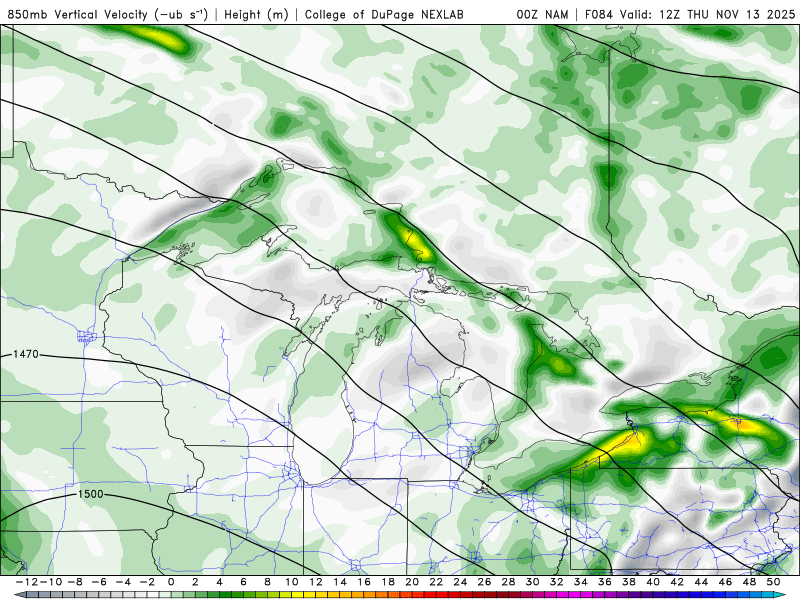This screenshot has height=600, width=800.
Task: Click the F084 forecast hour text
Action: (x=599, y=14)
